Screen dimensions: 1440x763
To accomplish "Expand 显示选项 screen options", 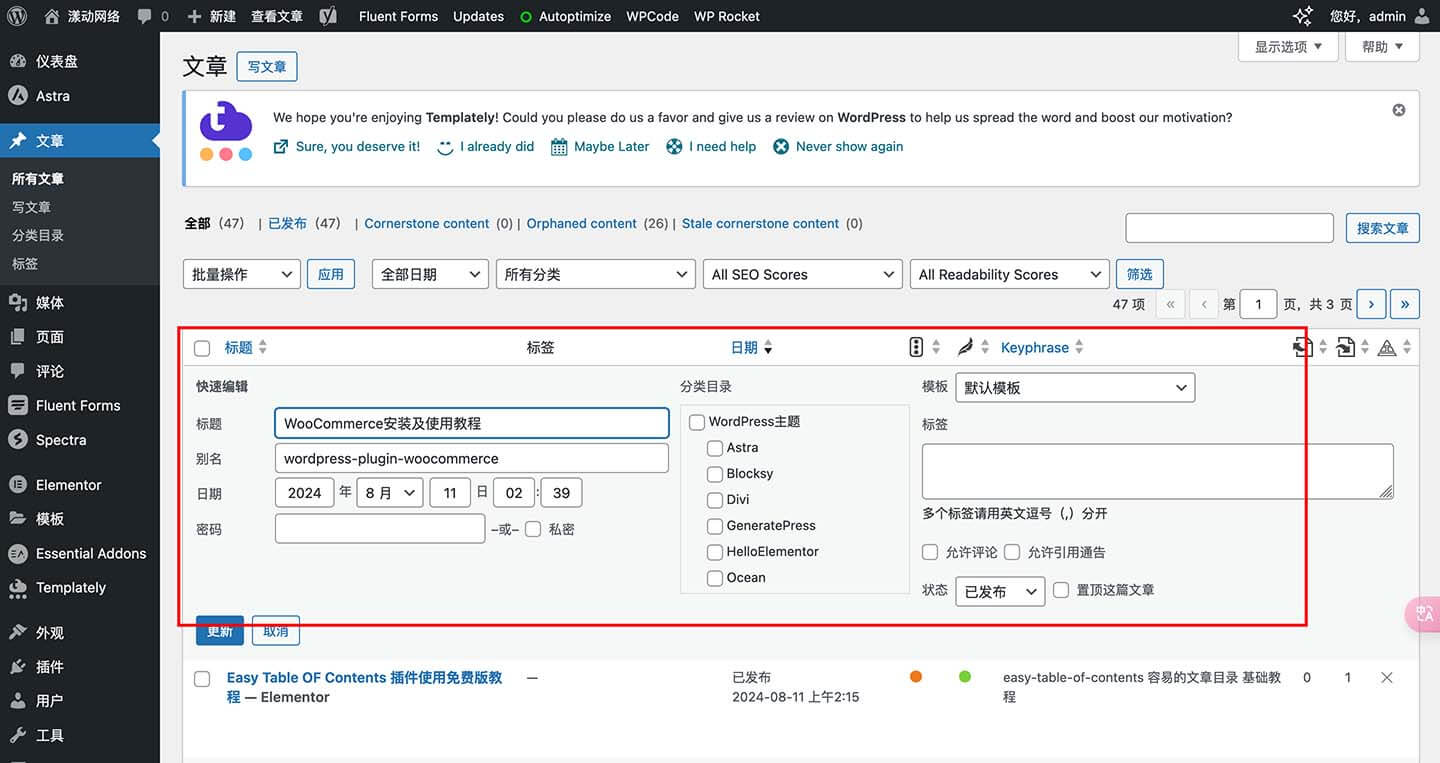I will pyautogui.click(x=1288, y=47).
